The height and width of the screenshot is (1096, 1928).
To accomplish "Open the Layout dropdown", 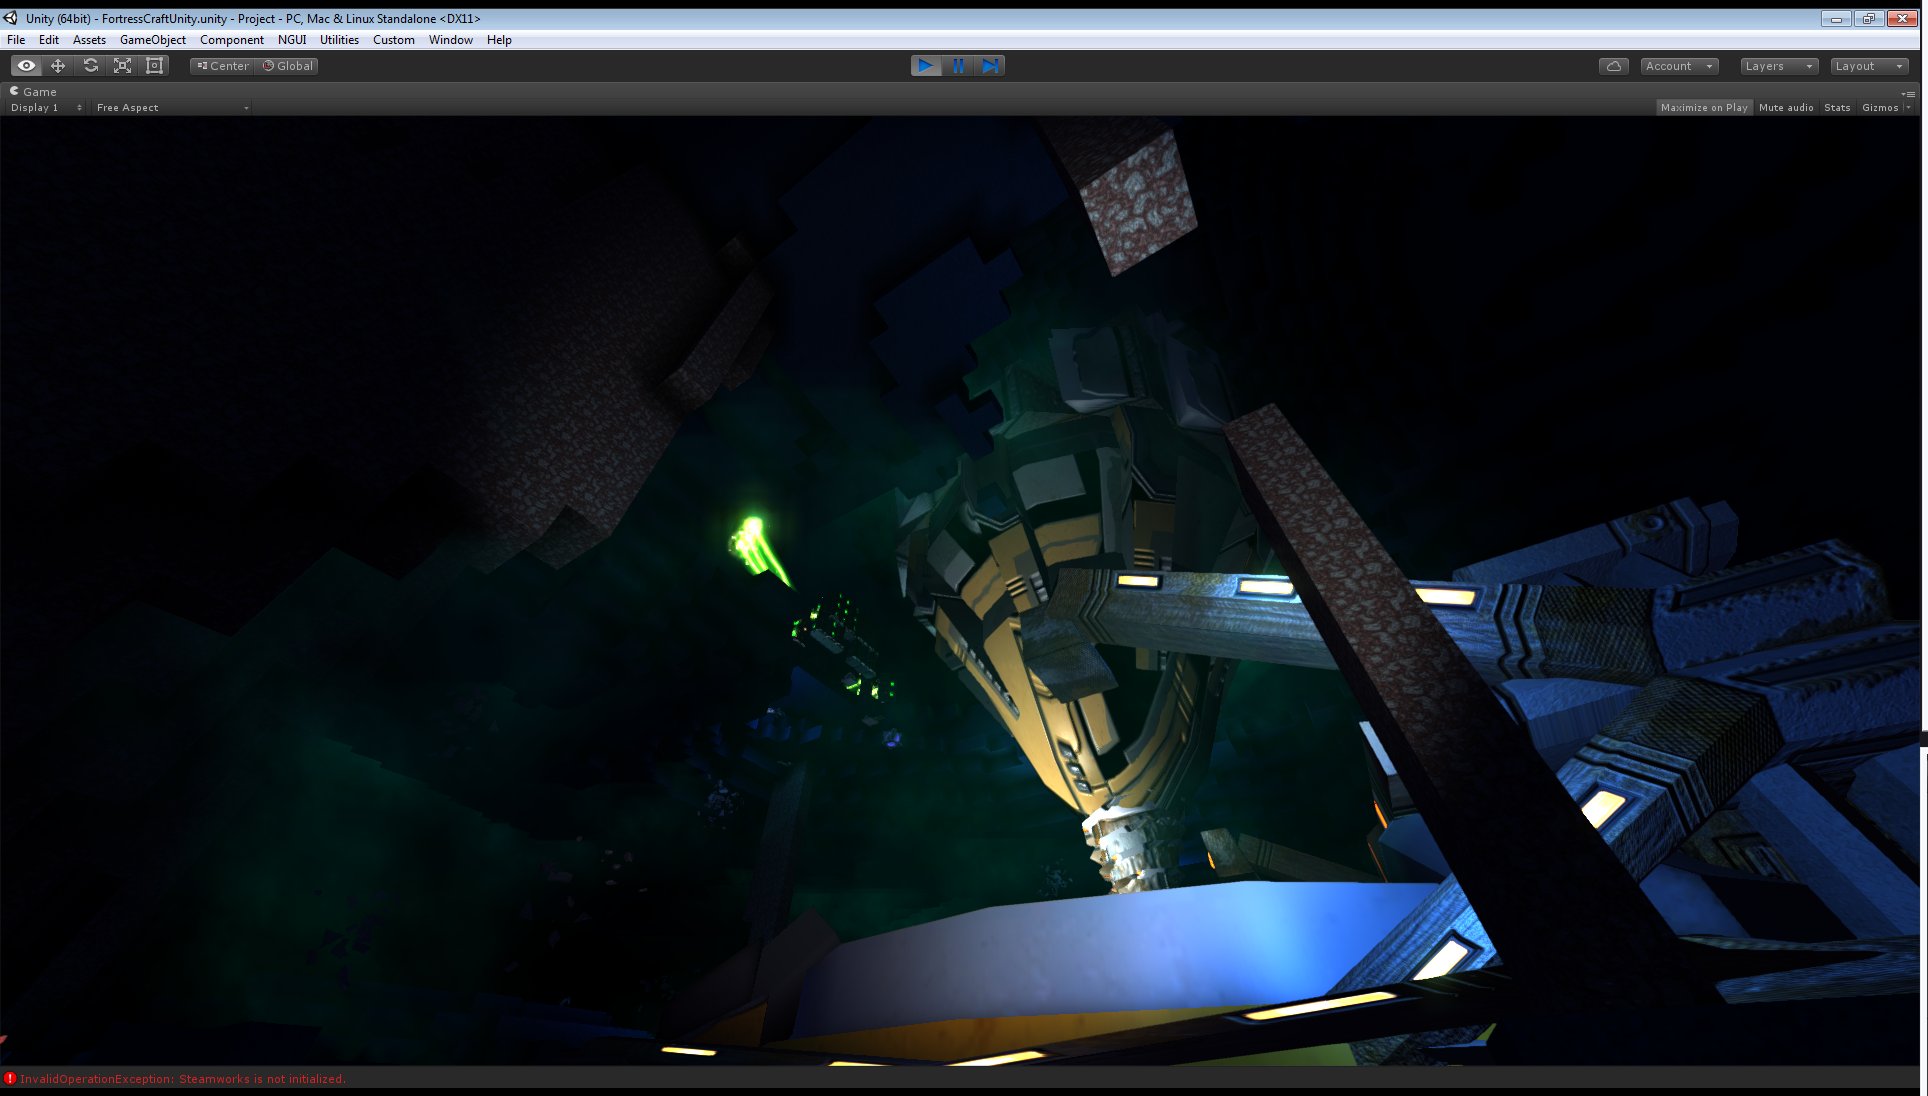I will (x=1869, y=66).
